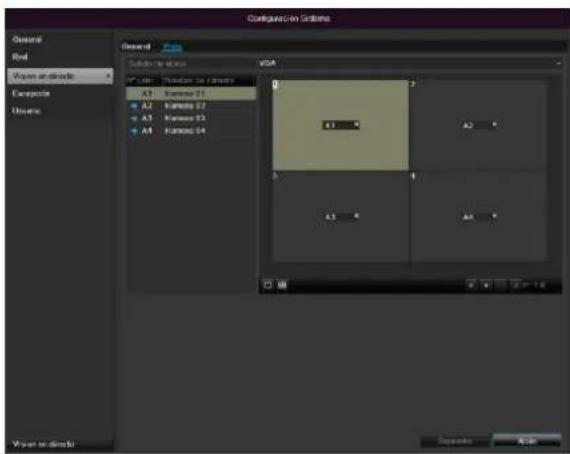Select four-window grid layout icon

(282, 285)
